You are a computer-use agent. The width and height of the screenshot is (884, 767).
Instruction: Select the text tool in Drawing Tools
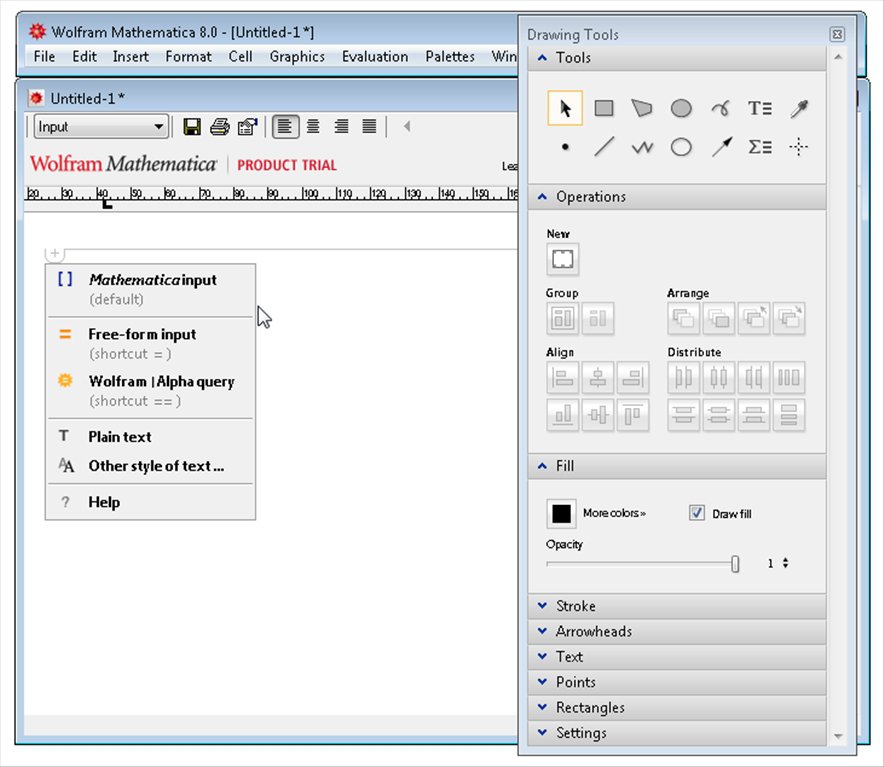tap(759, 108)
